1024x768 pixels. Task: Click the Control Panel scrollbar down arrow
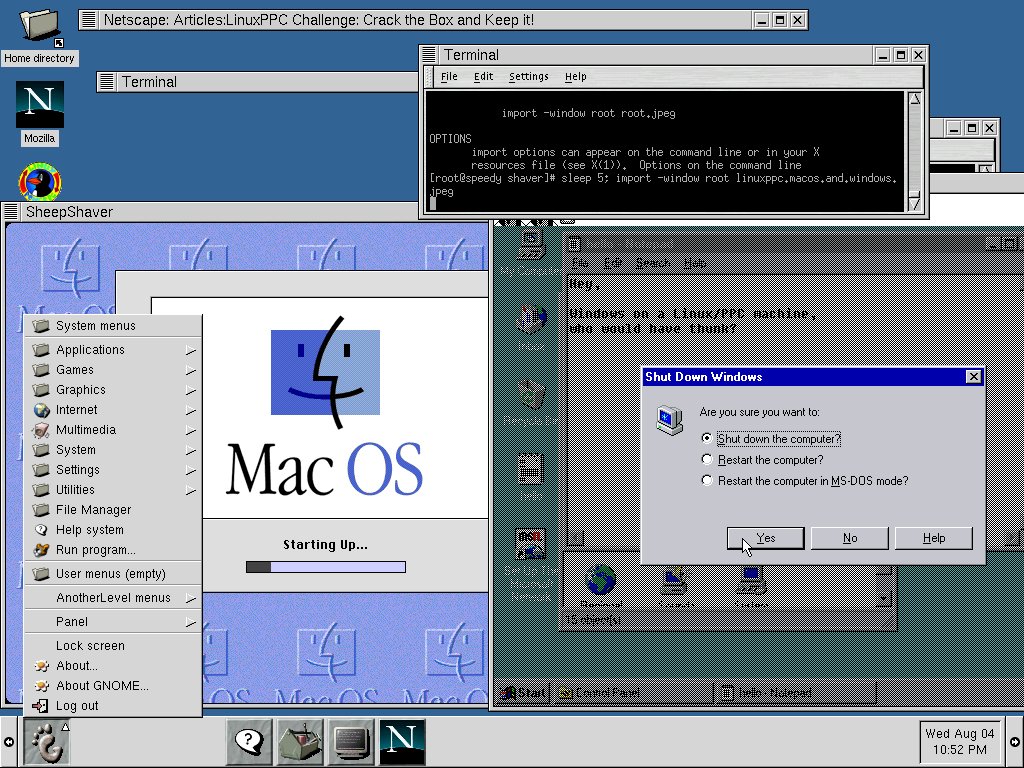point(883,598)
